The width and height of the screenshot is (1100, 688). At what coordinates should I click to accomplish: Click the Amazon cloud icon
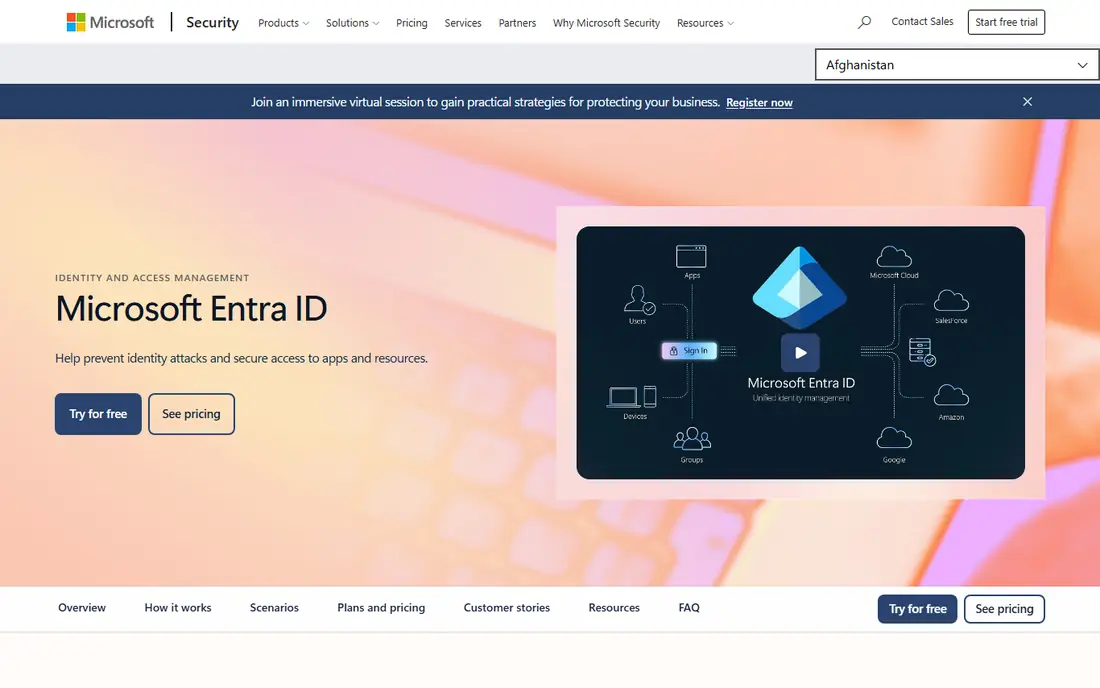point(951,396)
